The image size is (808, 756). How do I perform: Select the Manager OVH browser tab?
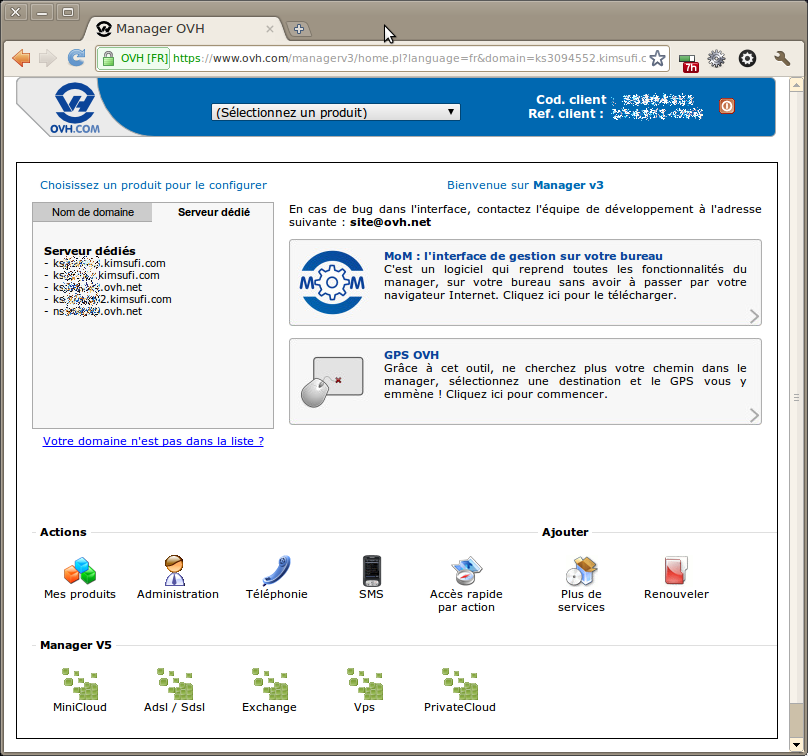(x=183, y=29)
